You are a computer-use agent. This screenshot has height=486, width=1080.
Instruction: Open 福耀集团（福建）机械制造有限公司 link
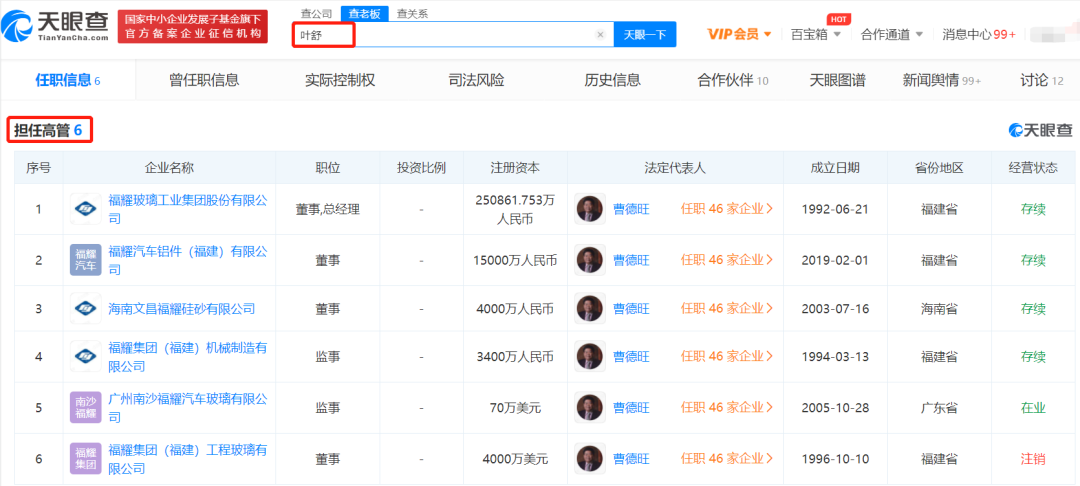(188, 357)
